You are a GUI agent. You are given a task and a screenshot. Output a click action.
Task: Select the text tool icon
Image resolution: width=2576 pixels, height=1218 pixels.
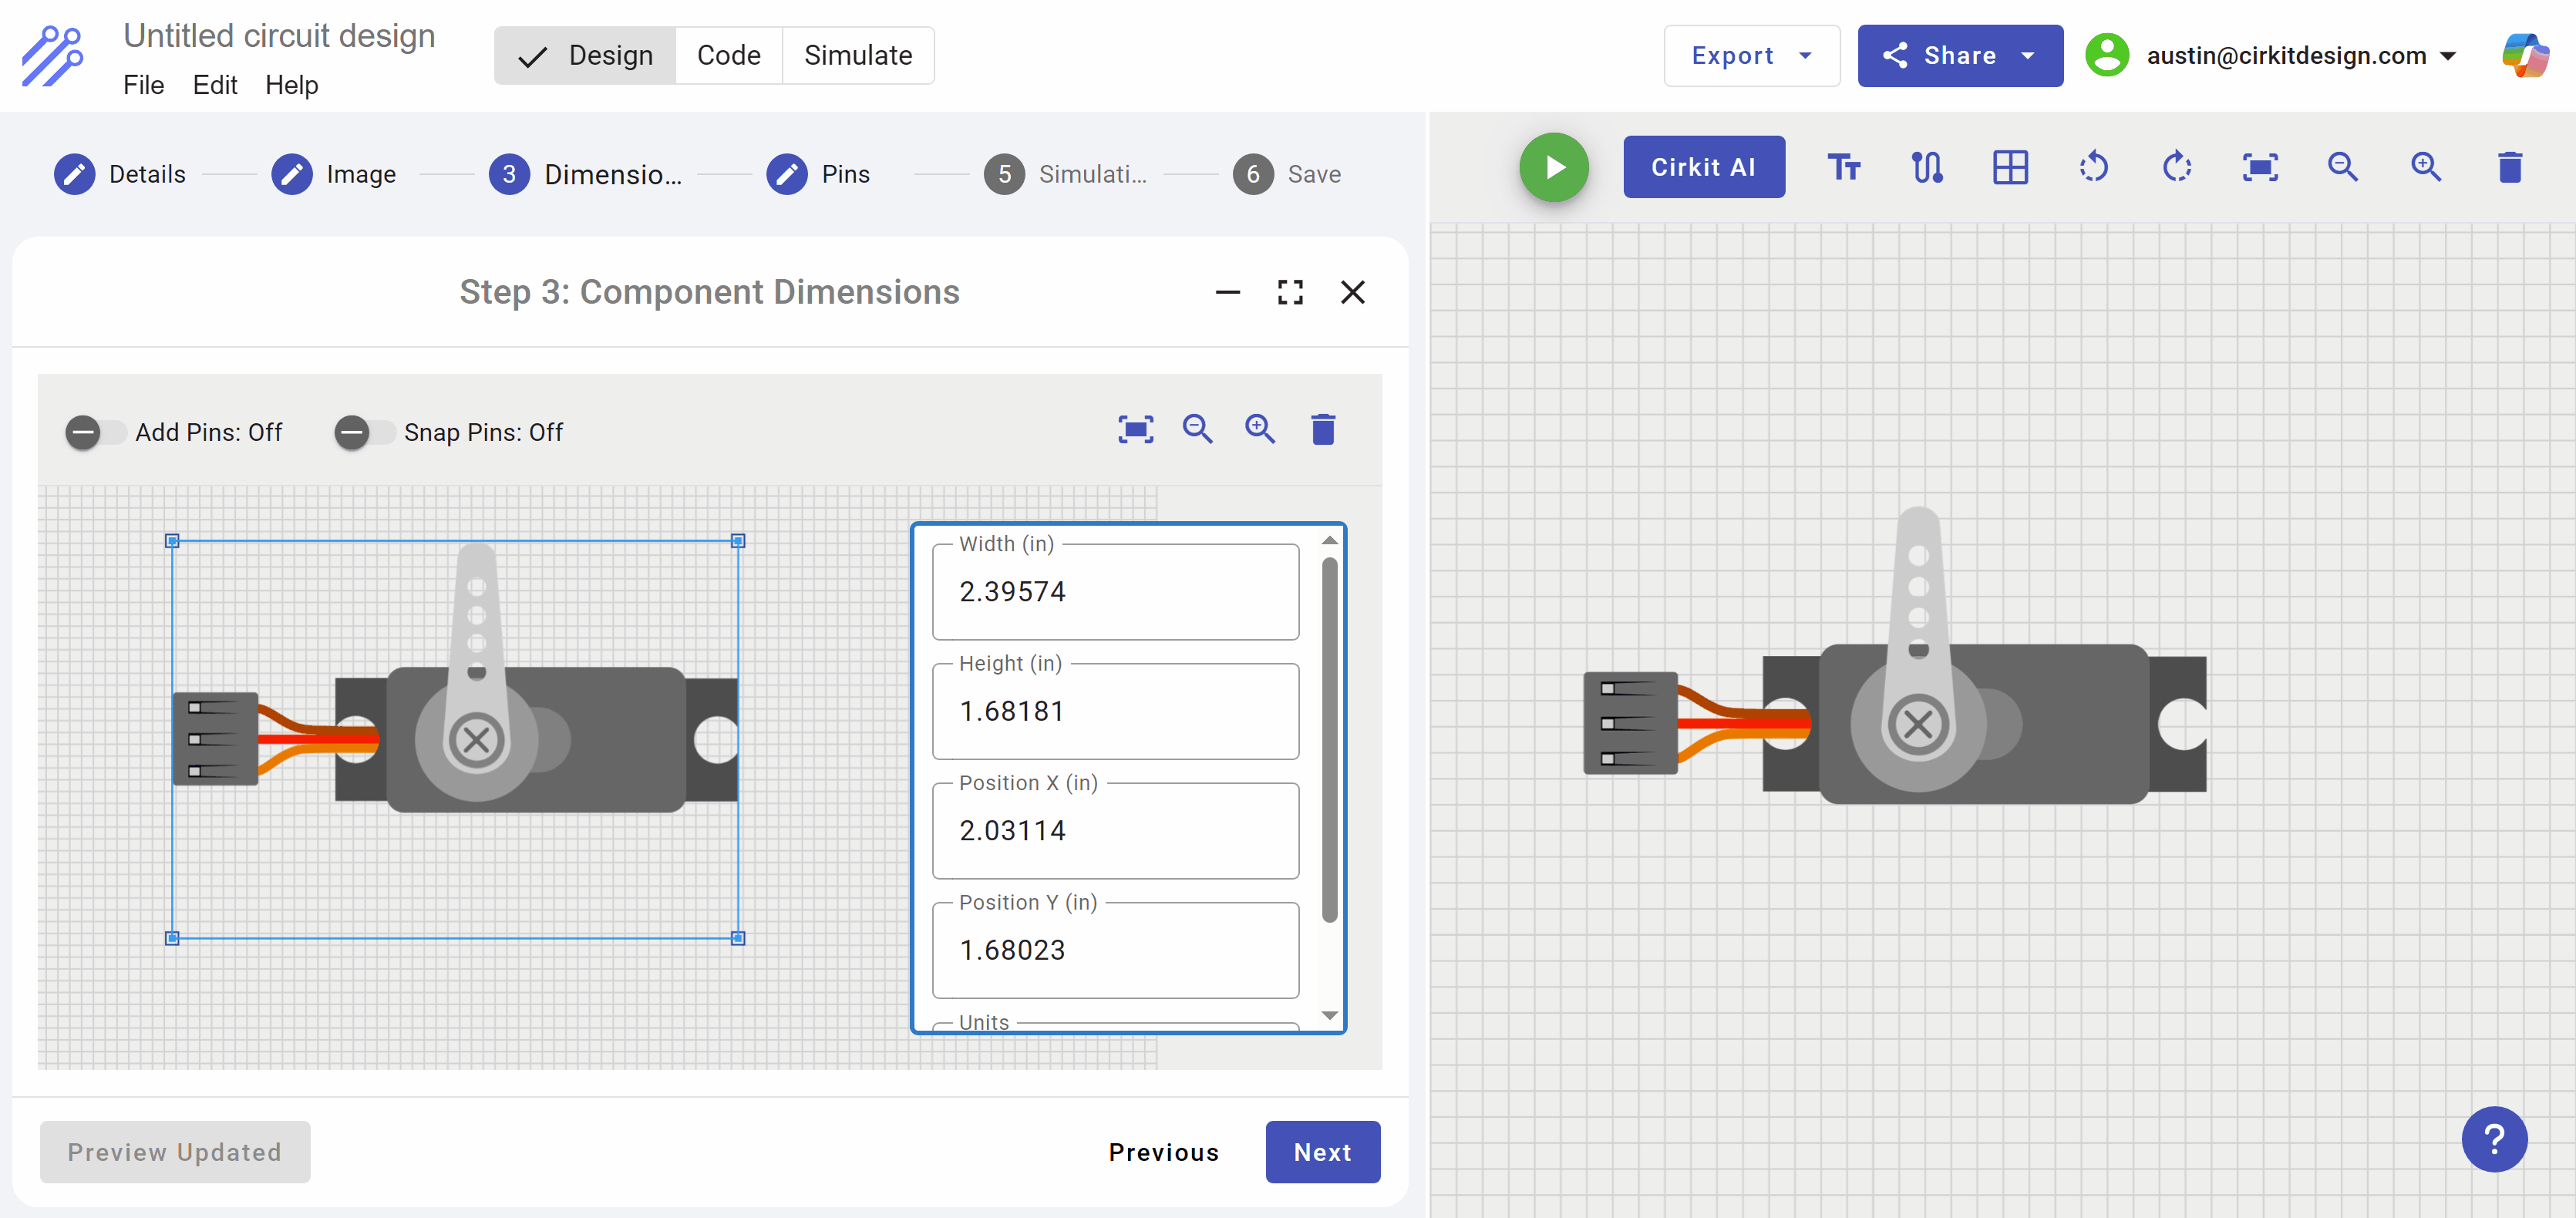pyautogui.click(x=1843, y=167)
